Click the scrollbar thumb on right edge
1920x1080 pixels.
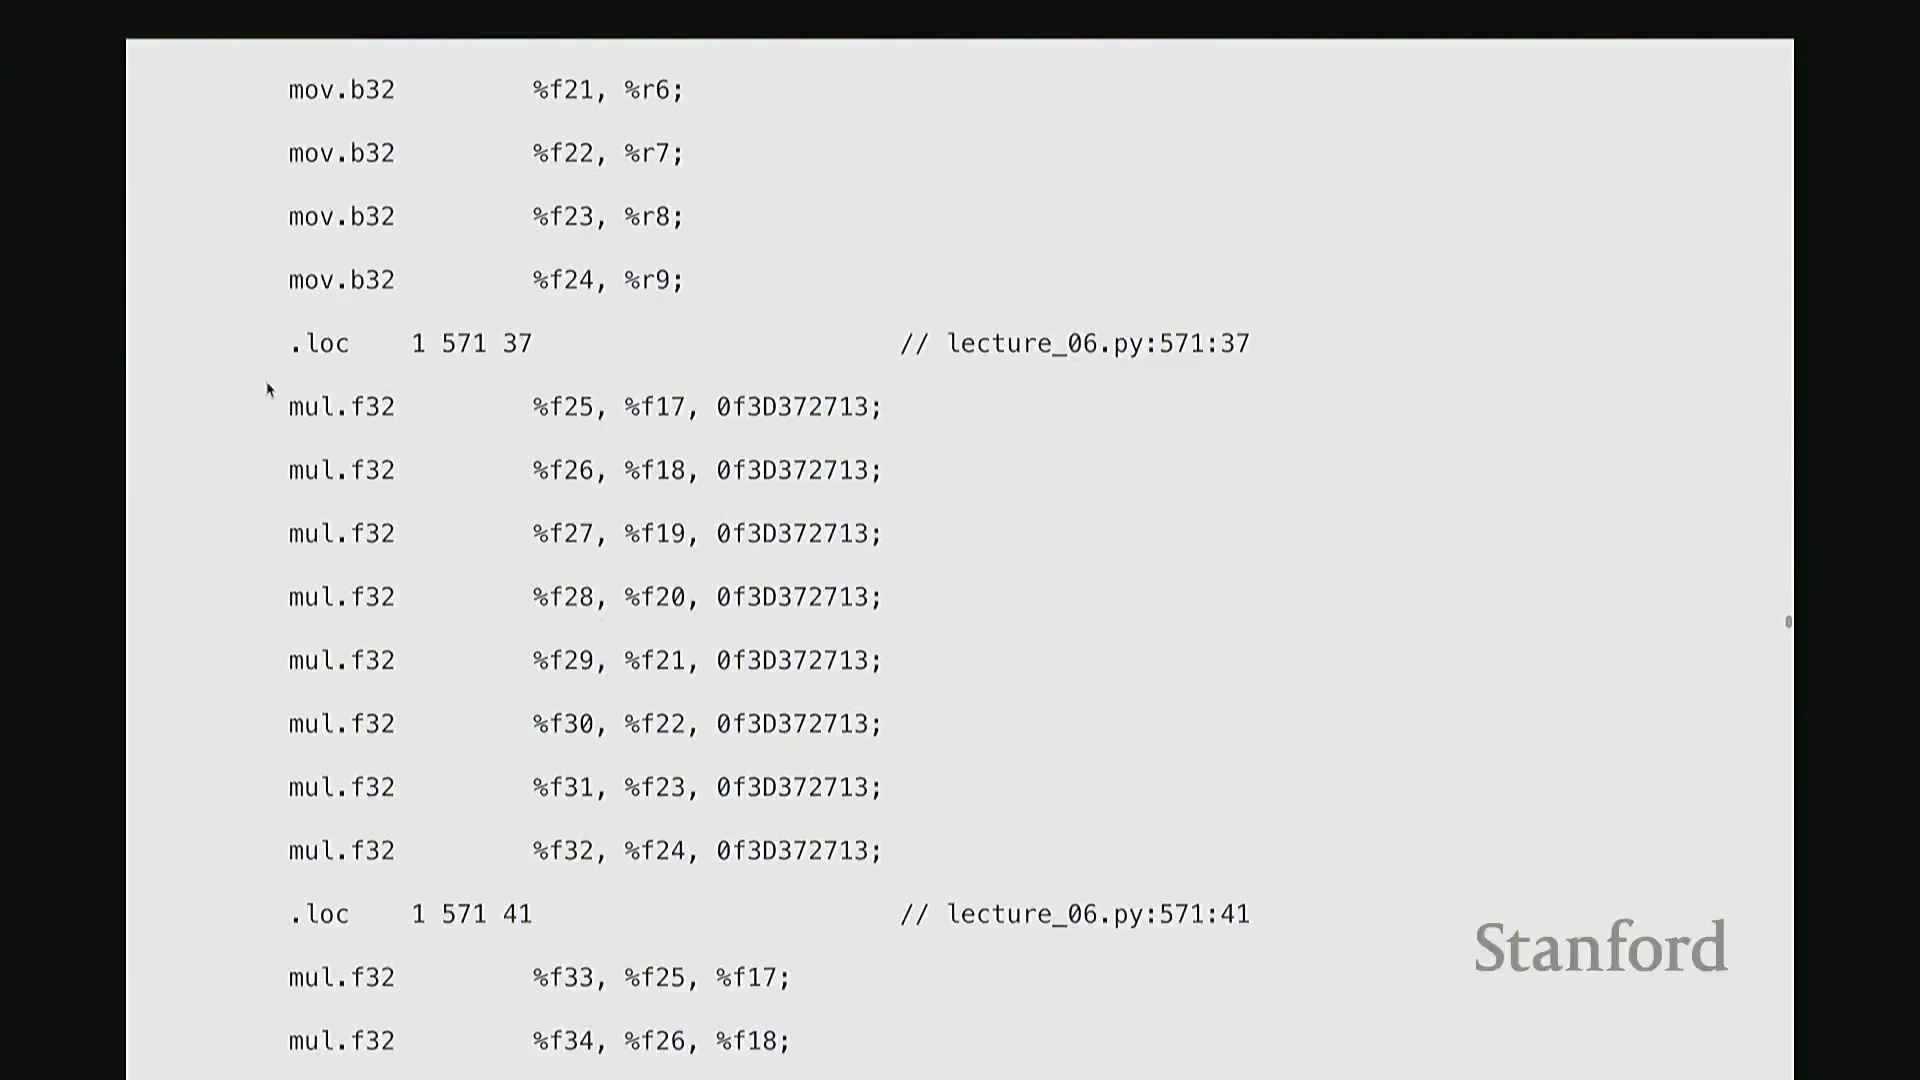pos(1788,622)
